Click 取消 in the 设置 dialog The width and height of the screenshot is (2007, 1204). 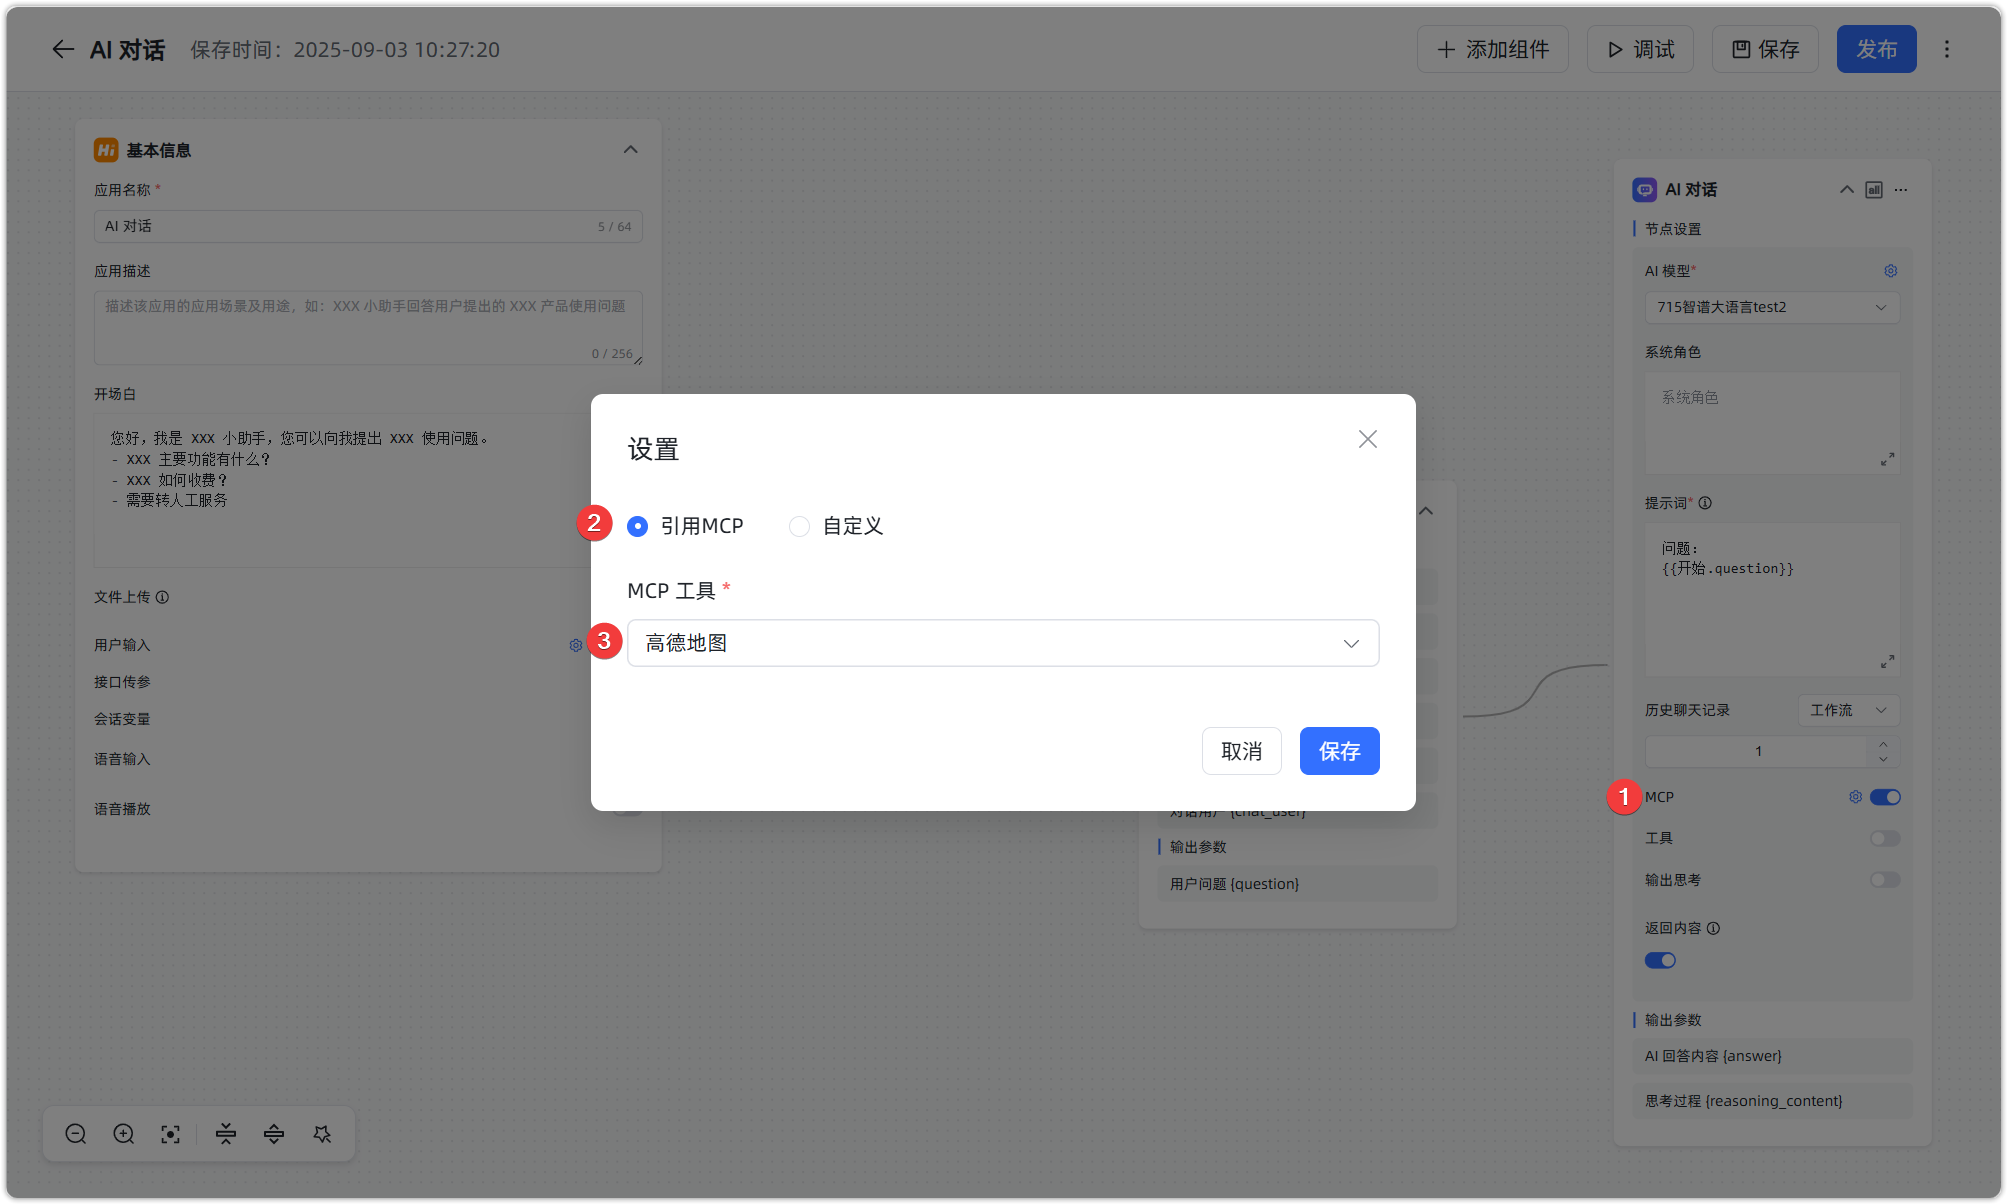tap(1241, 751)
